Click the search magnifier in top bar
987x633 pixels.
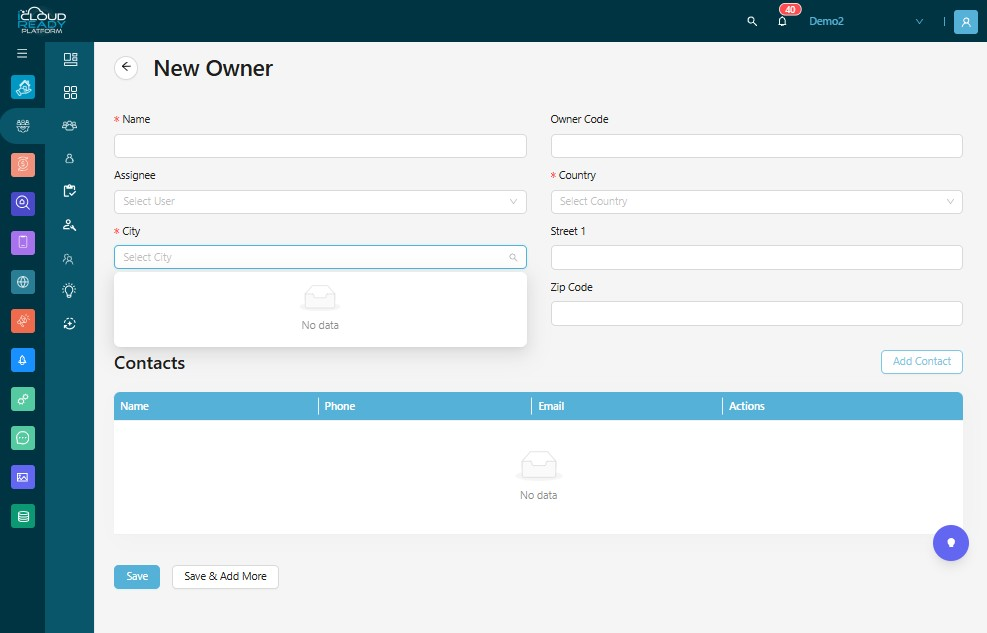tap(752, 21)
